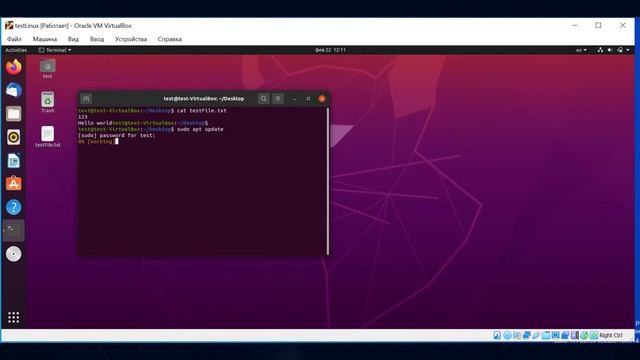Launch LibreOffice Writer from the dock

[13, 160]
